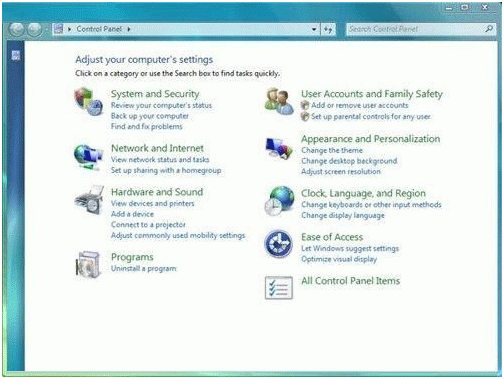Viewport: 504px width, 379px height.
Task: Open the User Accounts people icon
Action: point(279,101)
